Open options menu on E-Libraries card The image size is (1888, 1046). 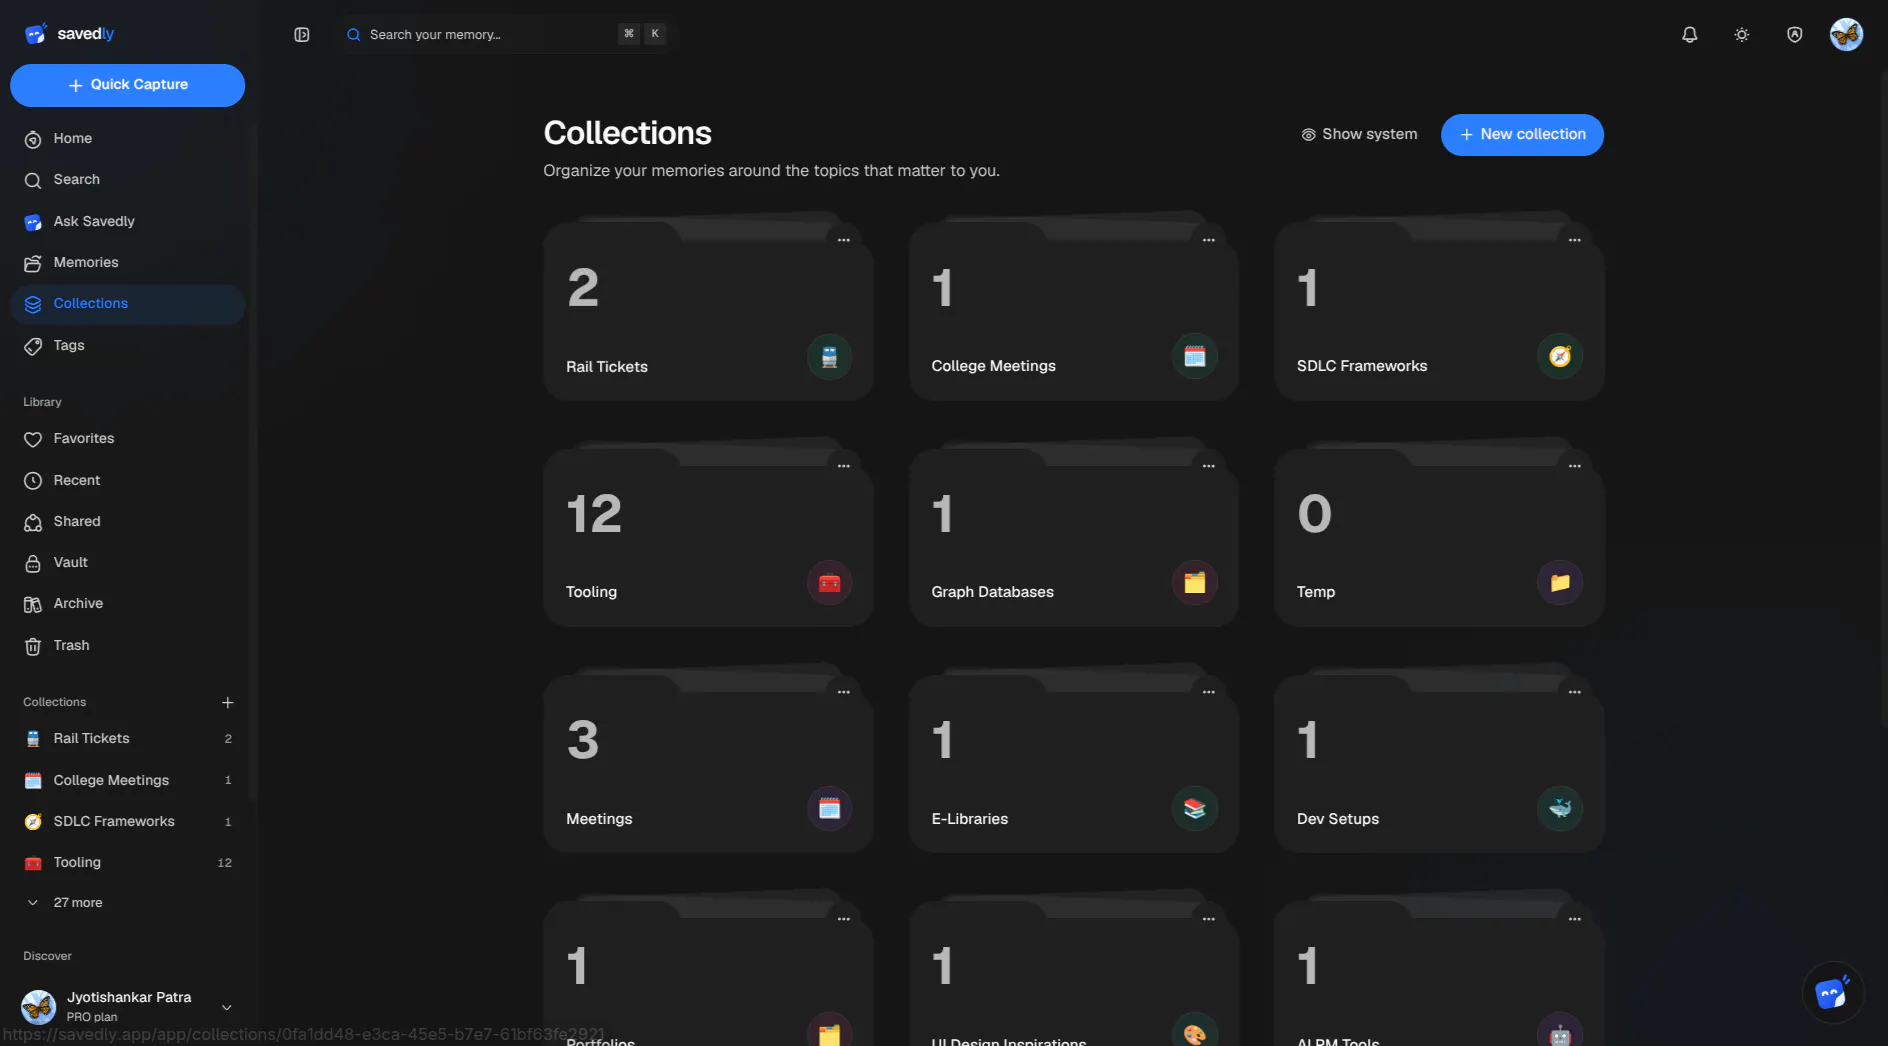pyautogui.click(x=1208, y=691)
